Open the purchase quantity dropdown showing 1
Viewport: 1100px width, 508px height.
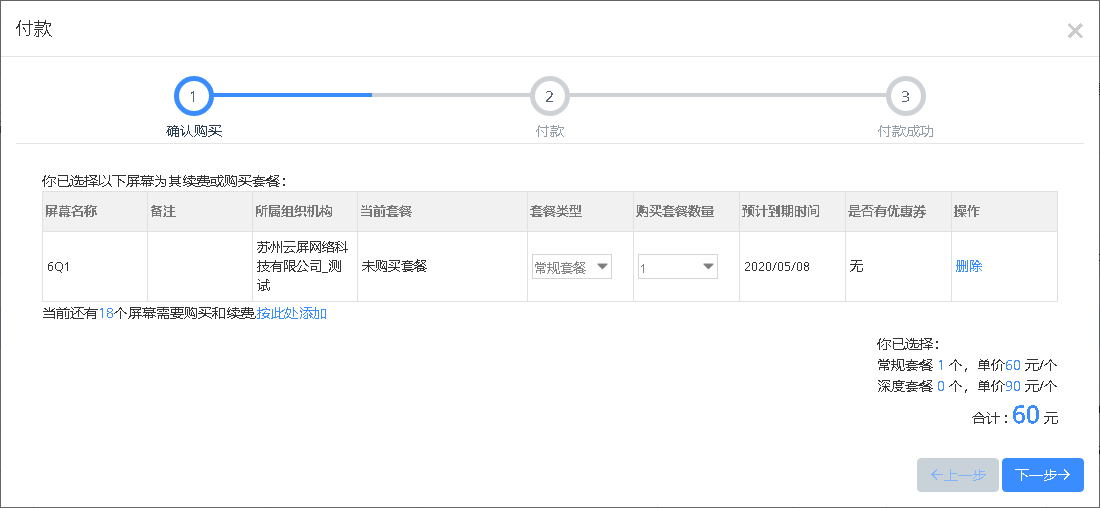pos(678,267)
